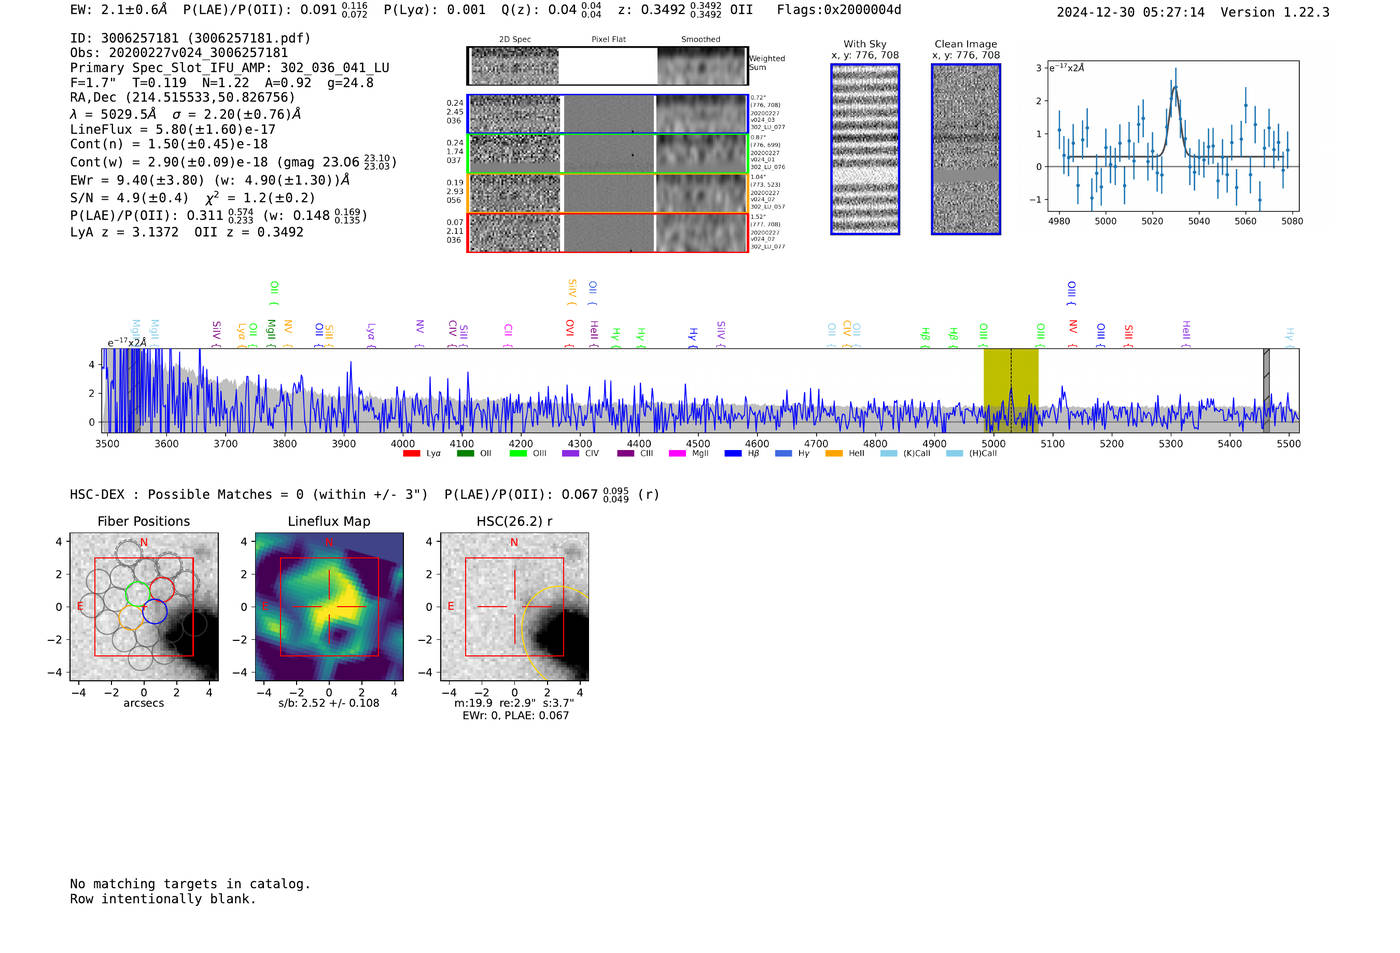Click the red Lyα legend swatch
Viewport: 1400px width, 953px height.
point(411,453)
